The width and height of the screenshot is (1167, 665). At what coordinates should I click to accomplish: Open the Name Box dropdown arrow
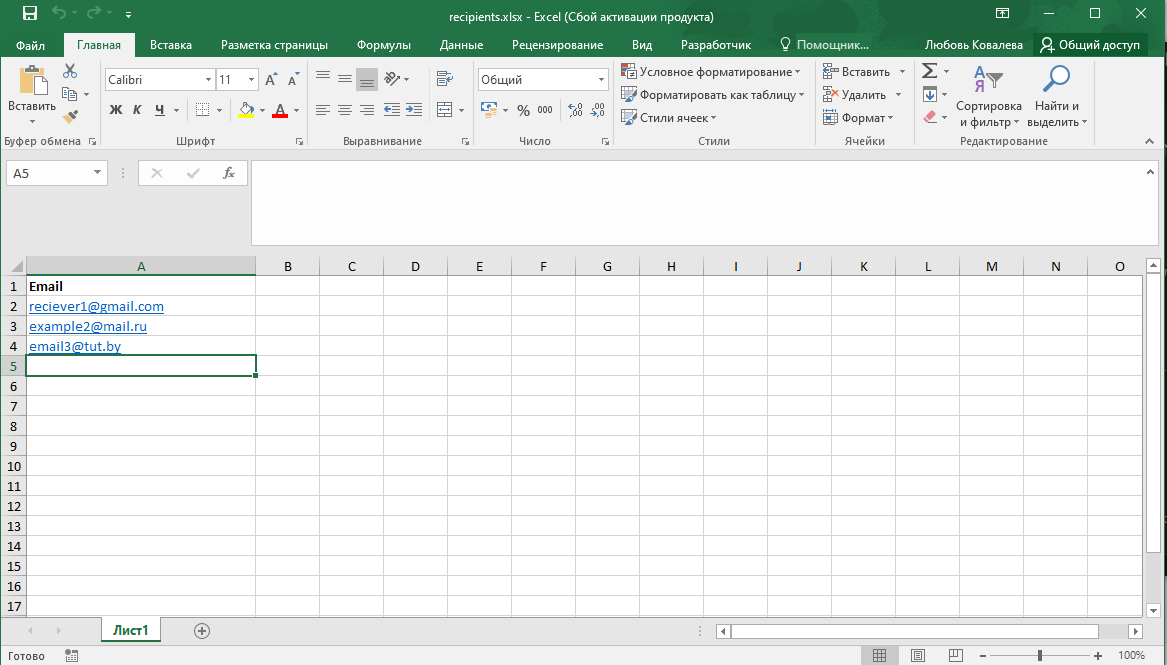(97, 173)
